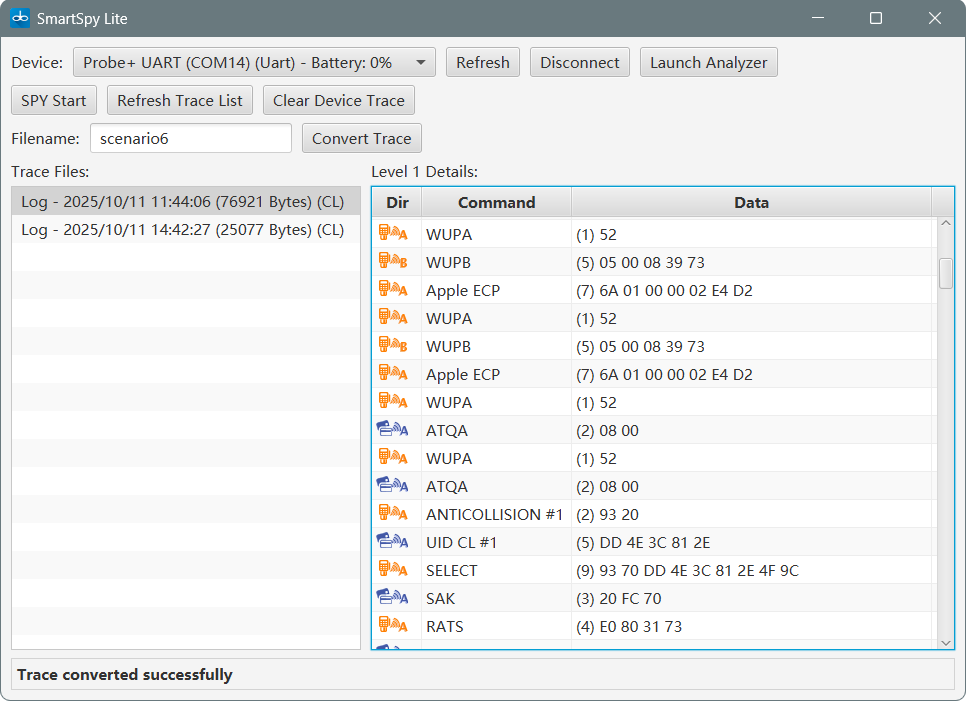The height and width of the screenshot is (701, 966).
Task: Click the card direction icon in SAK row
Action: pyautogui.click(x=392, y=598)
